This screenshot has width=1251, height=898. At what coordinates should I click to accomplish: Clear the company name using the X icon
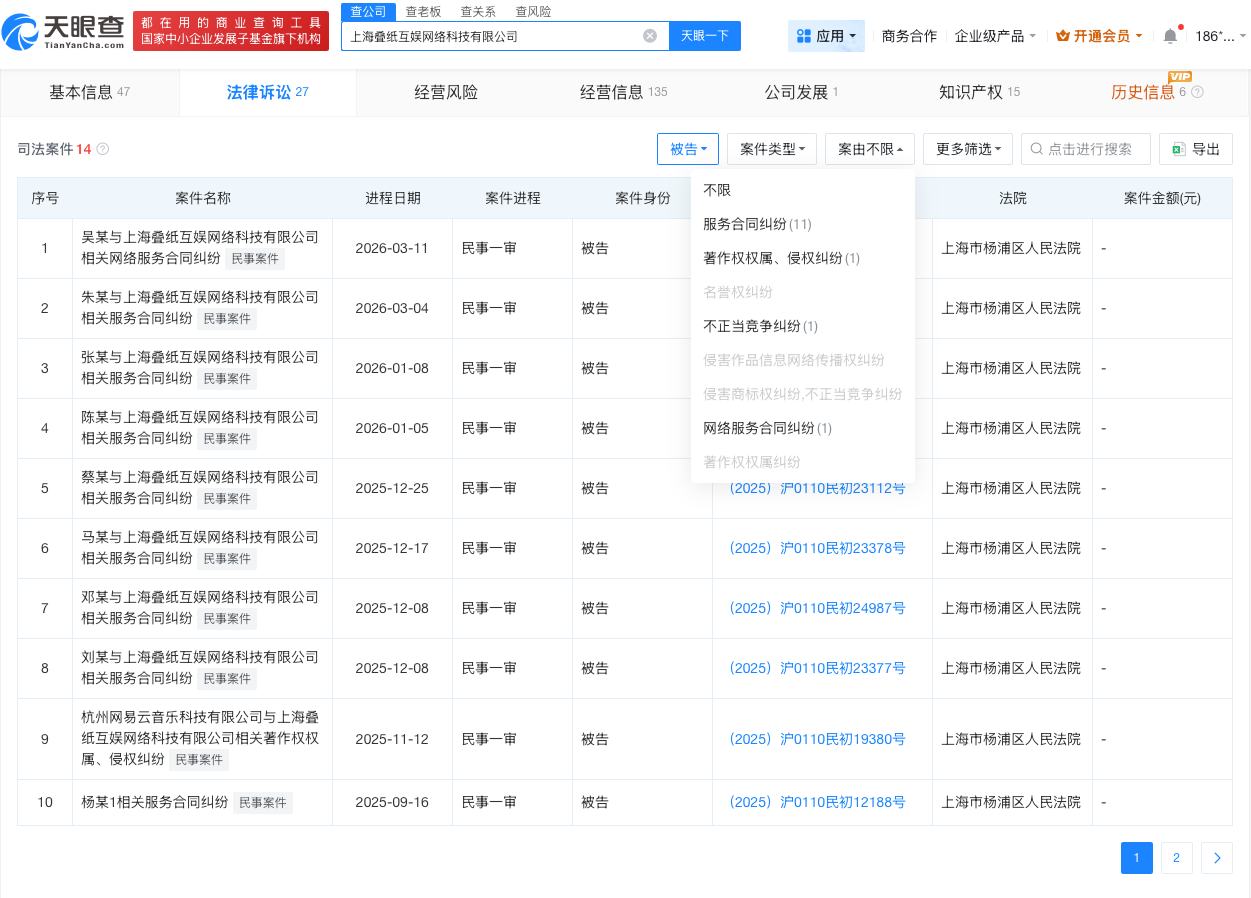650,36
